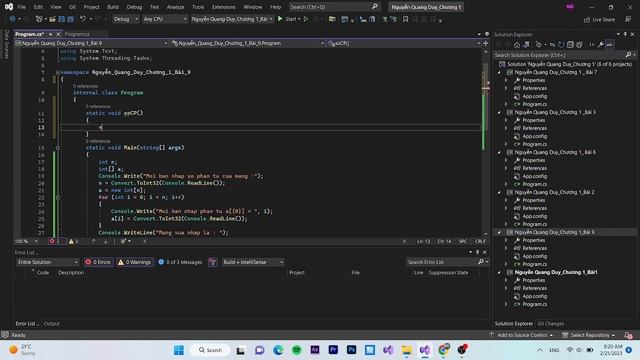Click Collapse All icon in Solution Explorer
Image resolution: width=640 pixels, height=360 pixels.
pos(570,45)
